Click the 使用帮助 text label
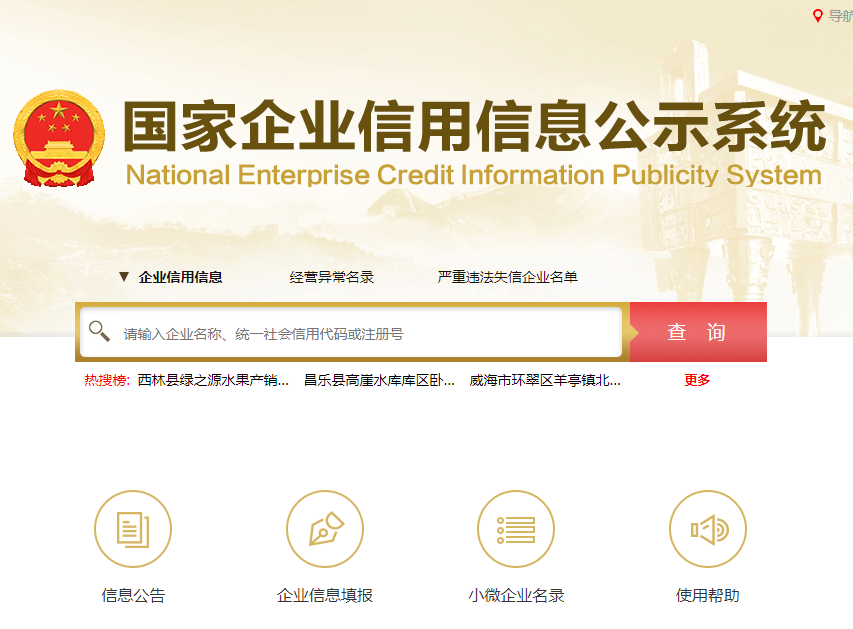Viewport: 853px width, 629px height. click(x=708, y=595)
